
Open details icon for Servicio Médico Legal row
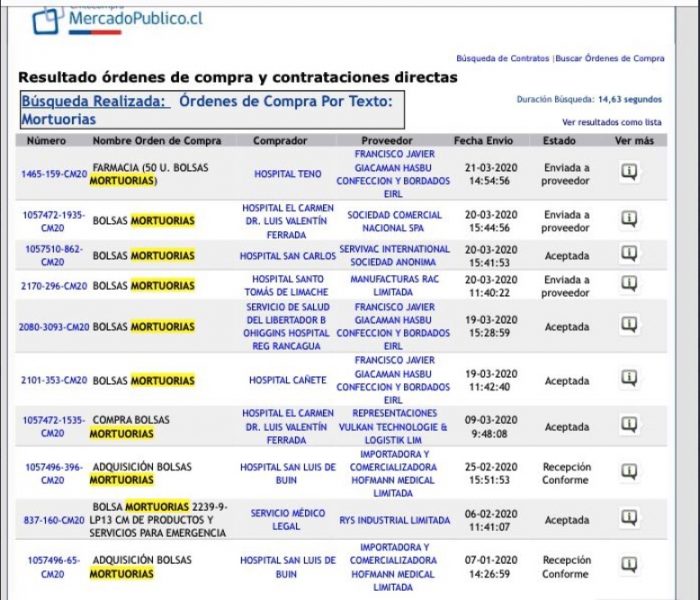[x=629, y=519]
